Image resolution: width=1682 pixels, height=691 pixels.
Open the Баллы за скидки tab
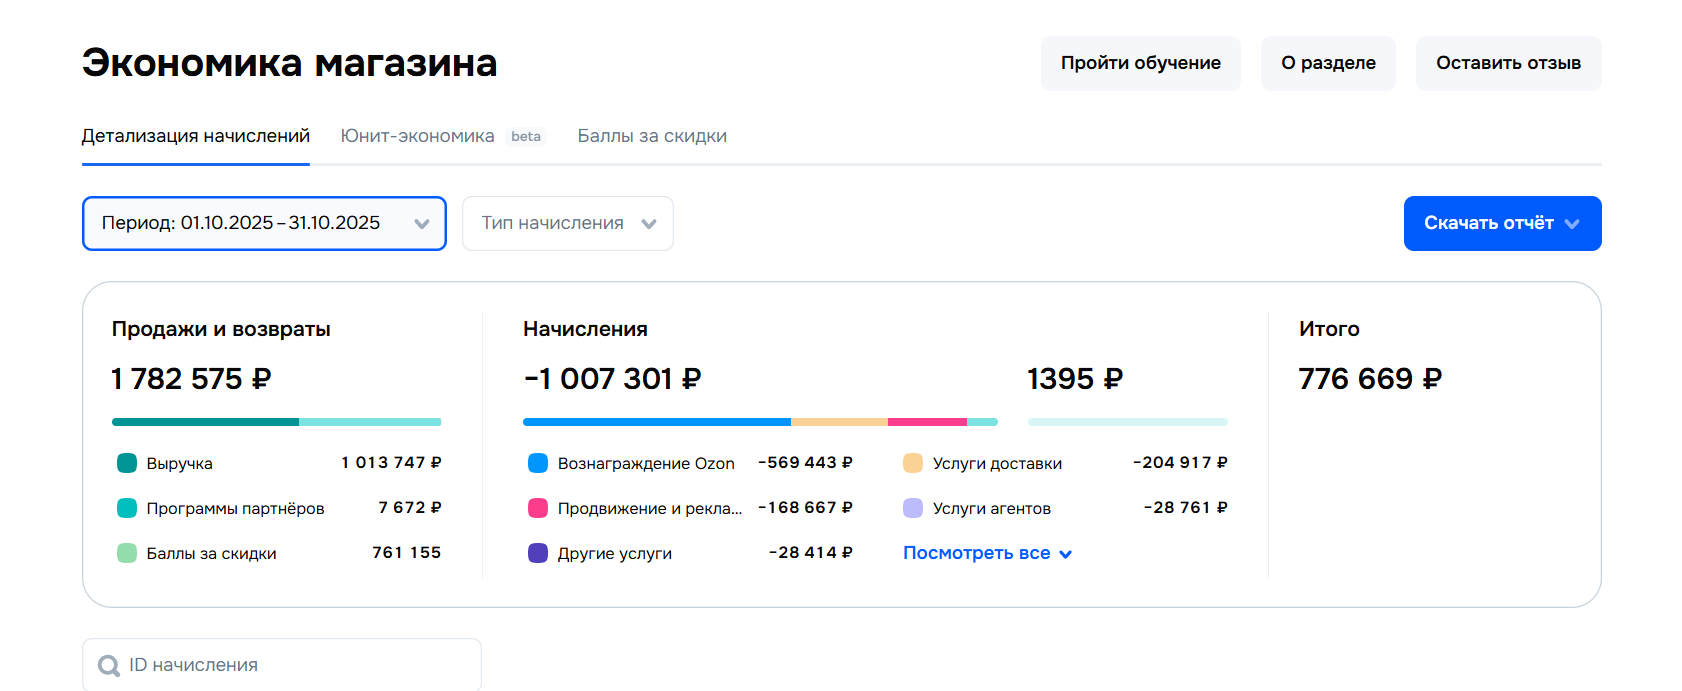tap(652, 136)
